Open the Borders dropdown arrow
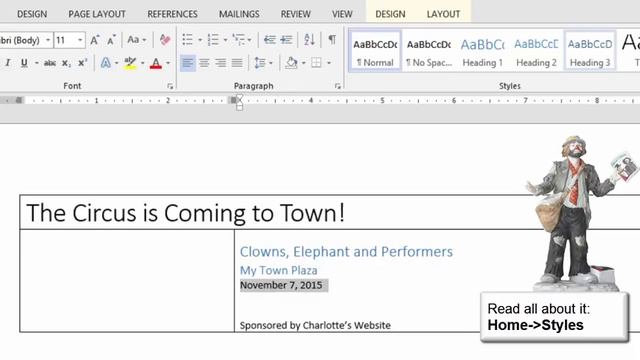Screen dimensions: 640x360 click(x=329, y=63)
